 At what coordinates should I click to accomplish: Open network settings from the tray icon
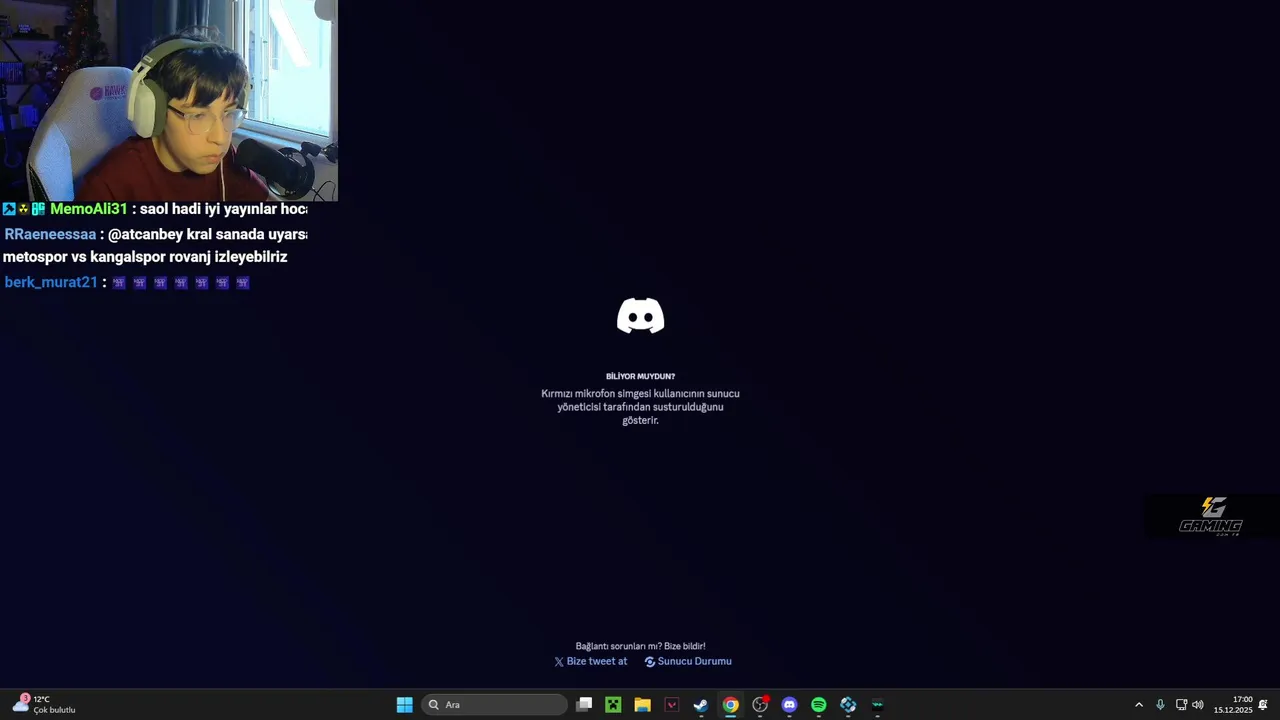tap(1181, 705)
